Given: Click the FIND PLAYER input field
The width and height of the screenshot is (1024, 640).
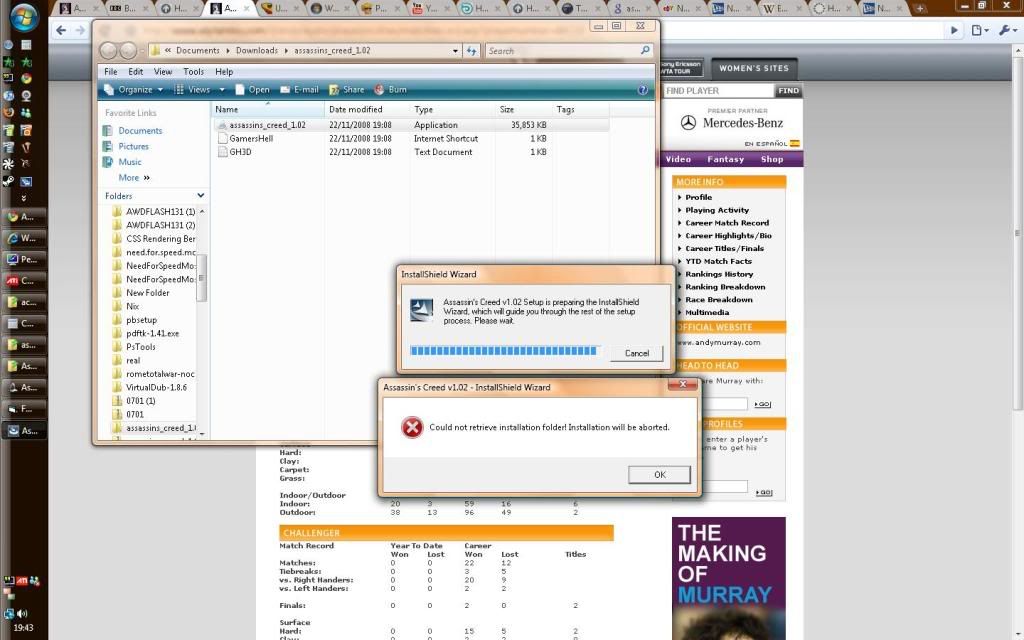Looking at the screenshot, I should (x=718, y=91).
